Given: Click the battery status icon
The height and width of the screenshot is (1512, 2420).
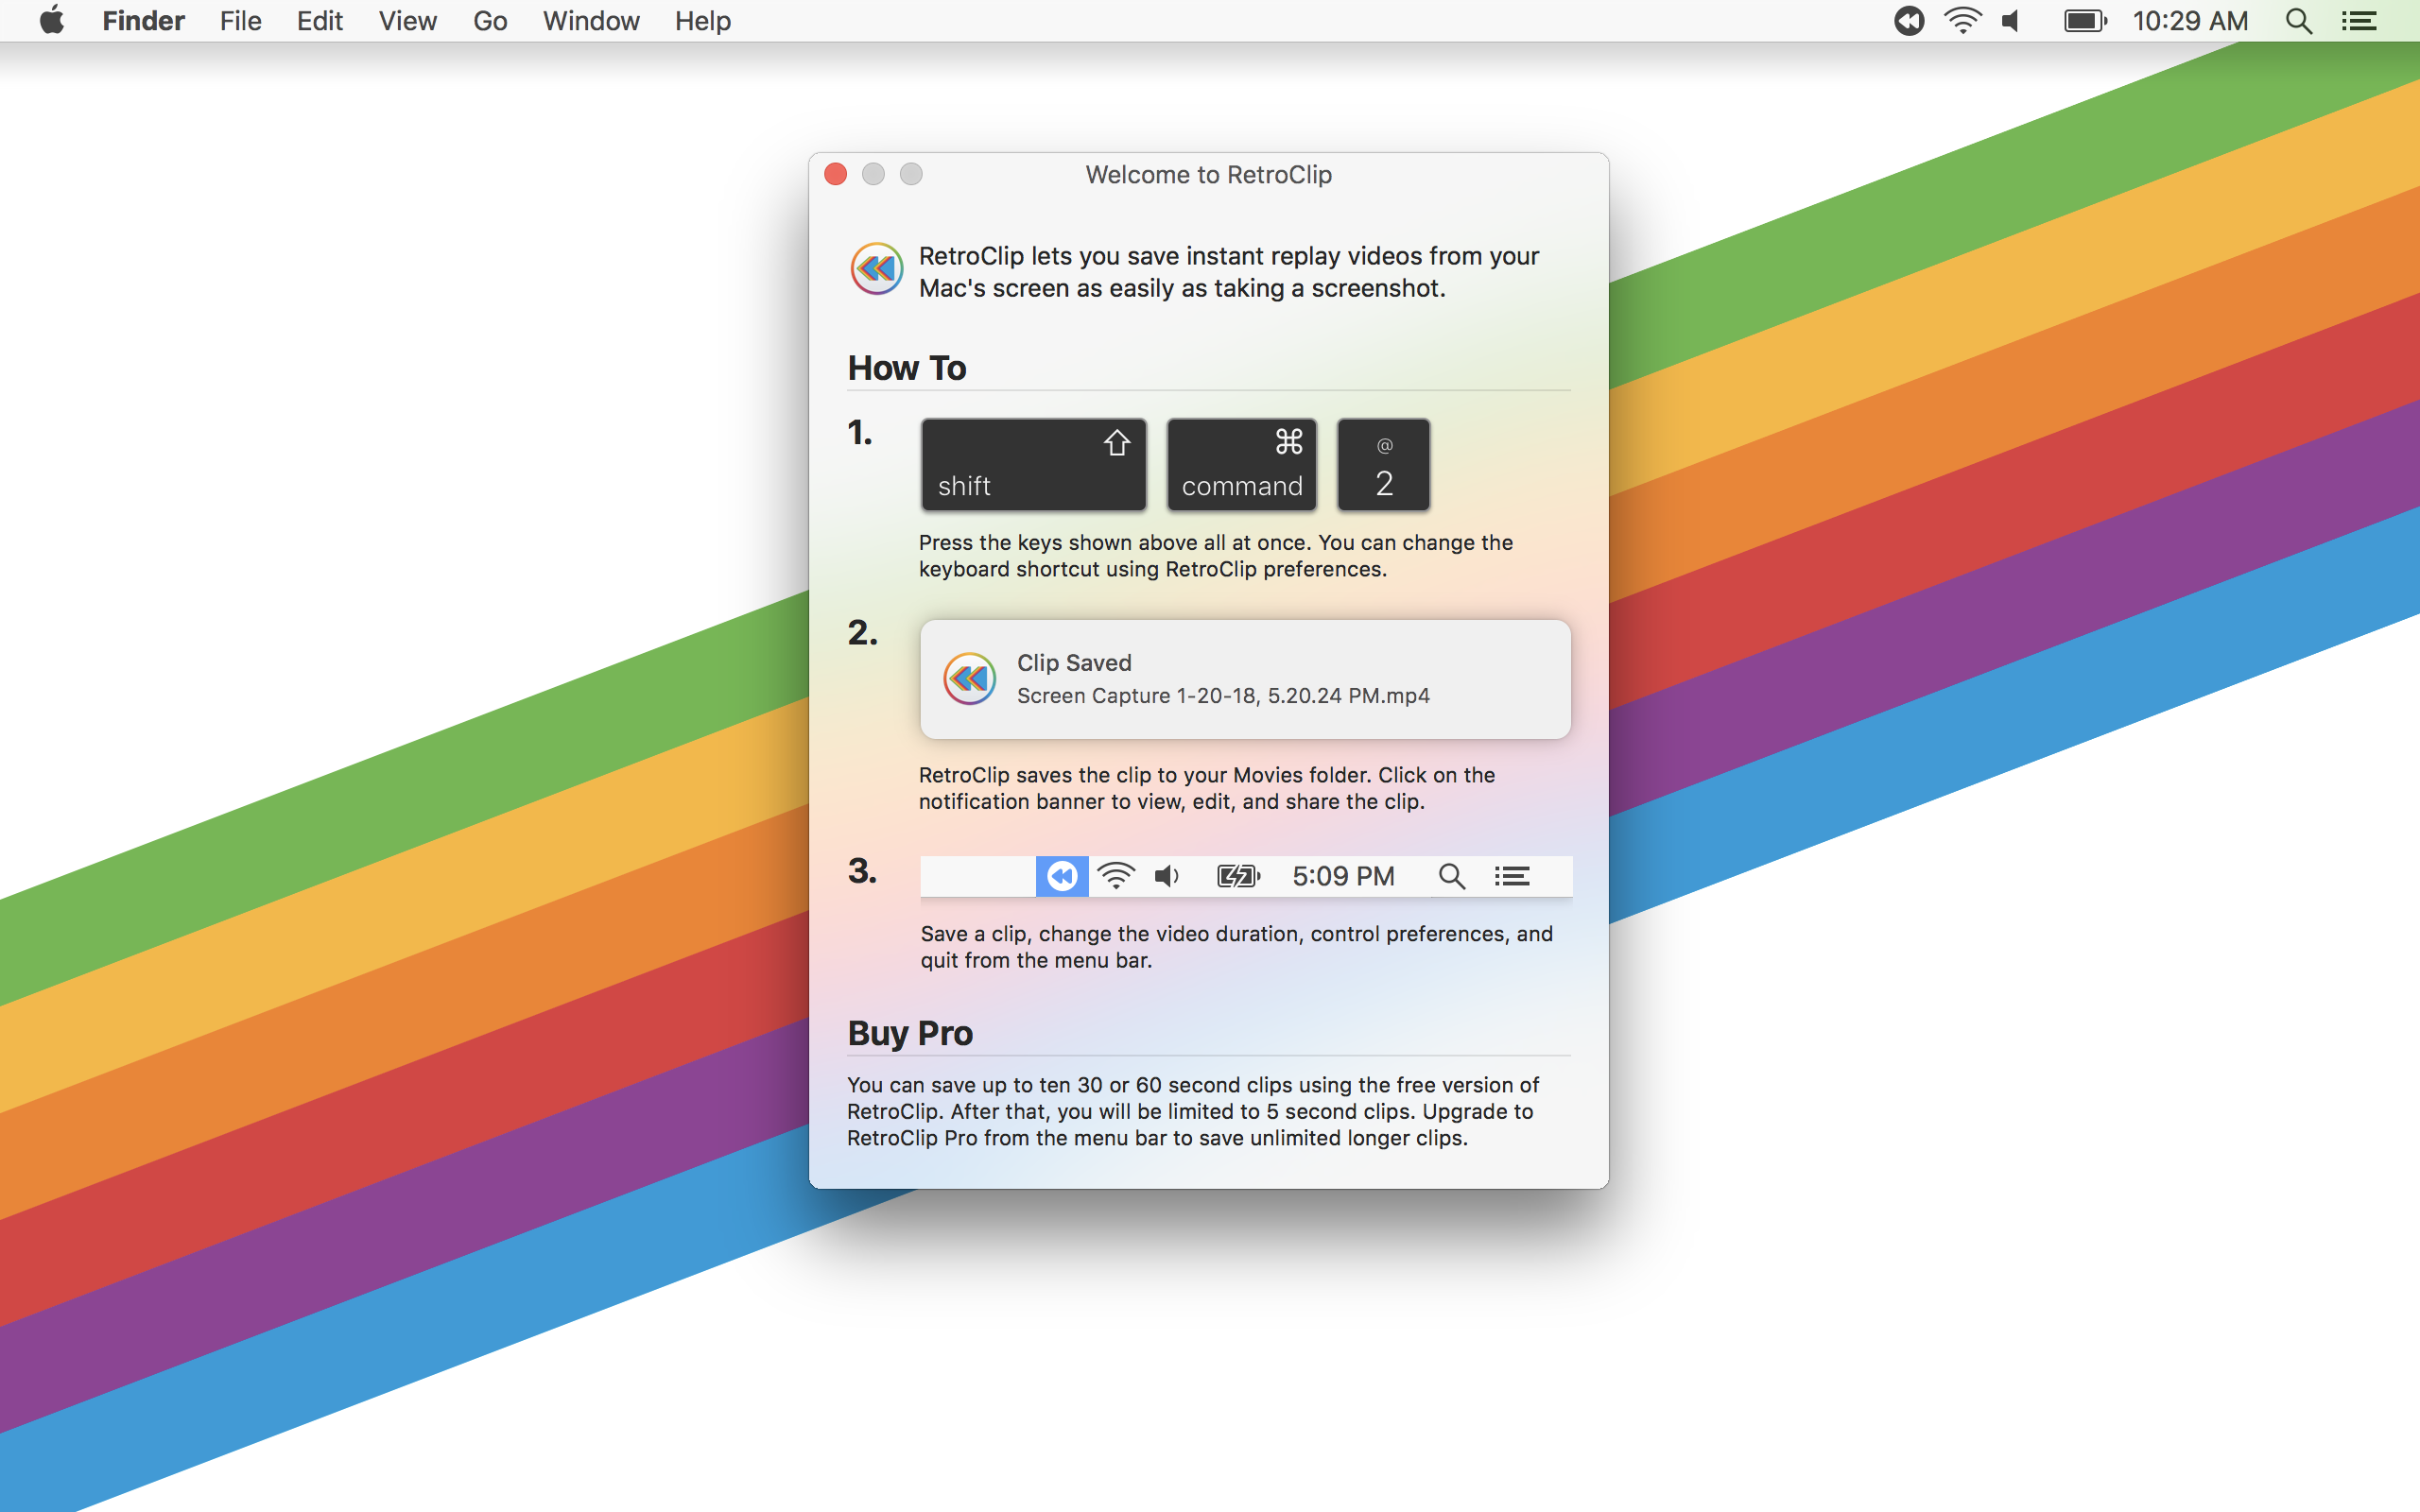Looking at the screenshot, I should (2084, 21).
